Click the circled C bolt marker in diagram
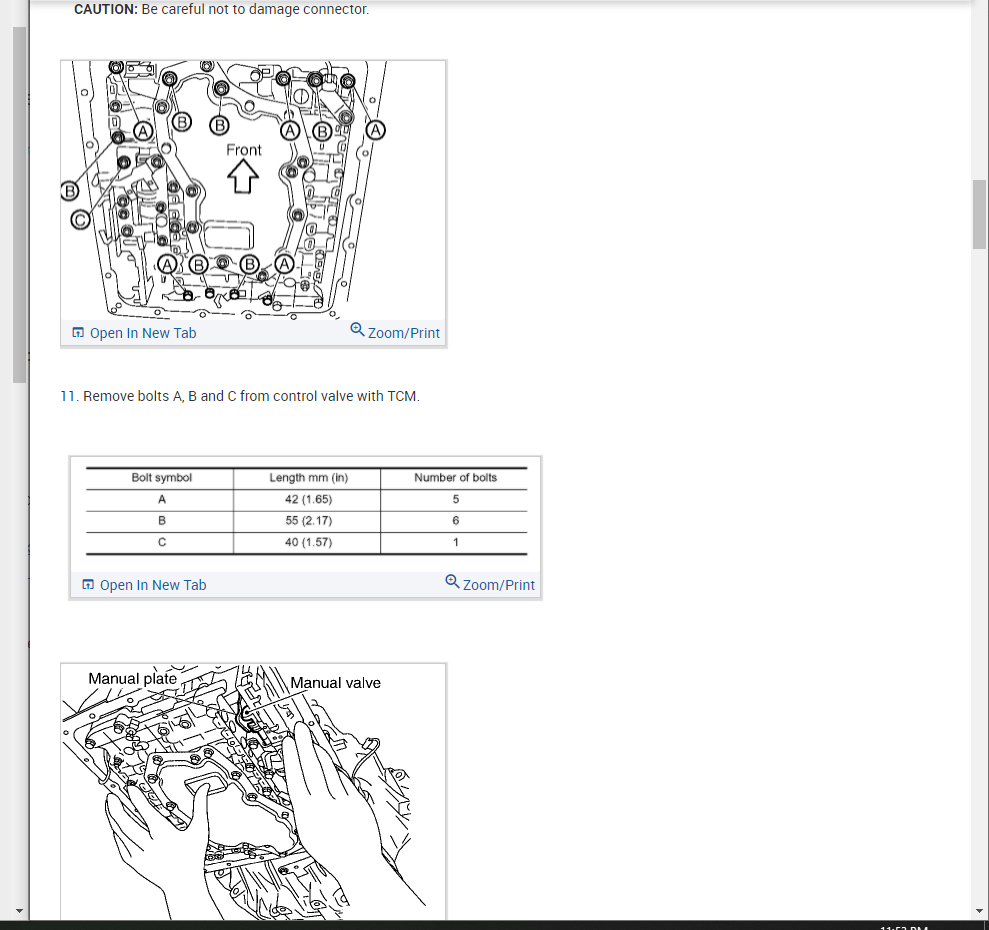 [x=80, y=220]
